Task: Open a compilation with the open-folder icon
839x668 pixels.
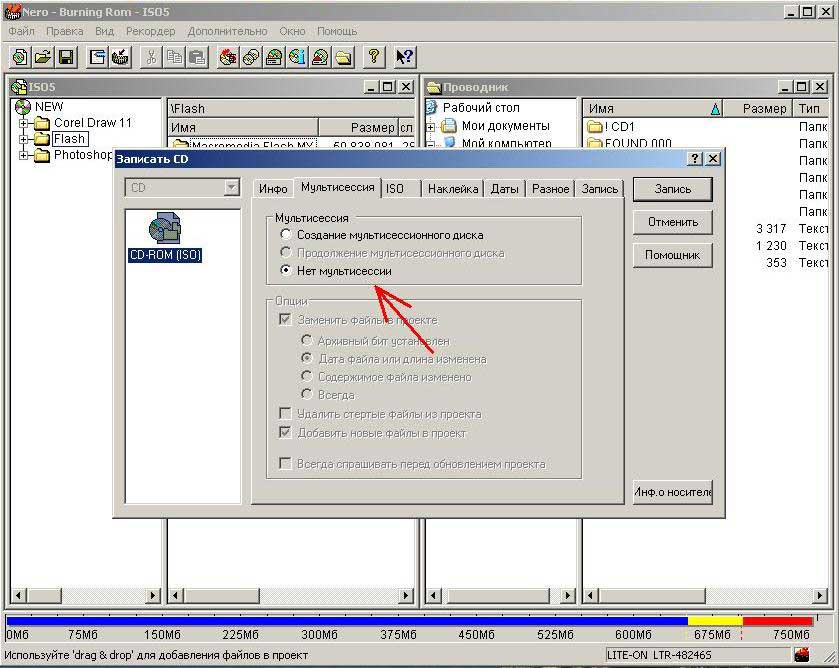Action: (43, 57)
